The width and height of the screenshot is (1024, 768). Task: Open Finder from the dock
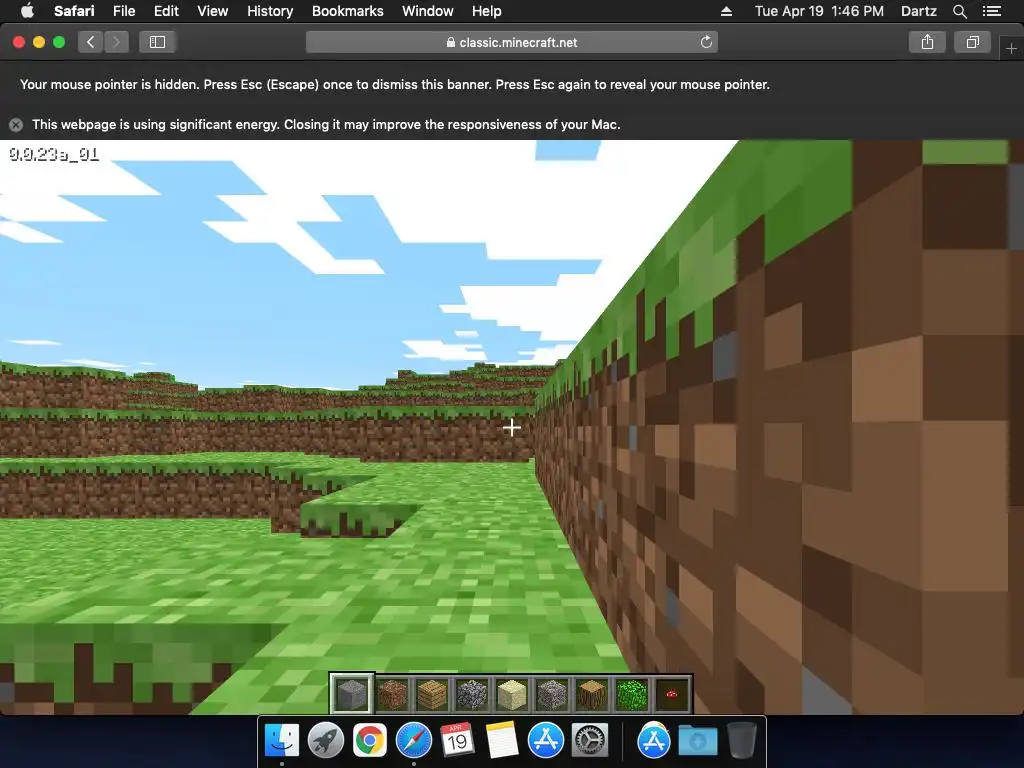click(282, 741)
